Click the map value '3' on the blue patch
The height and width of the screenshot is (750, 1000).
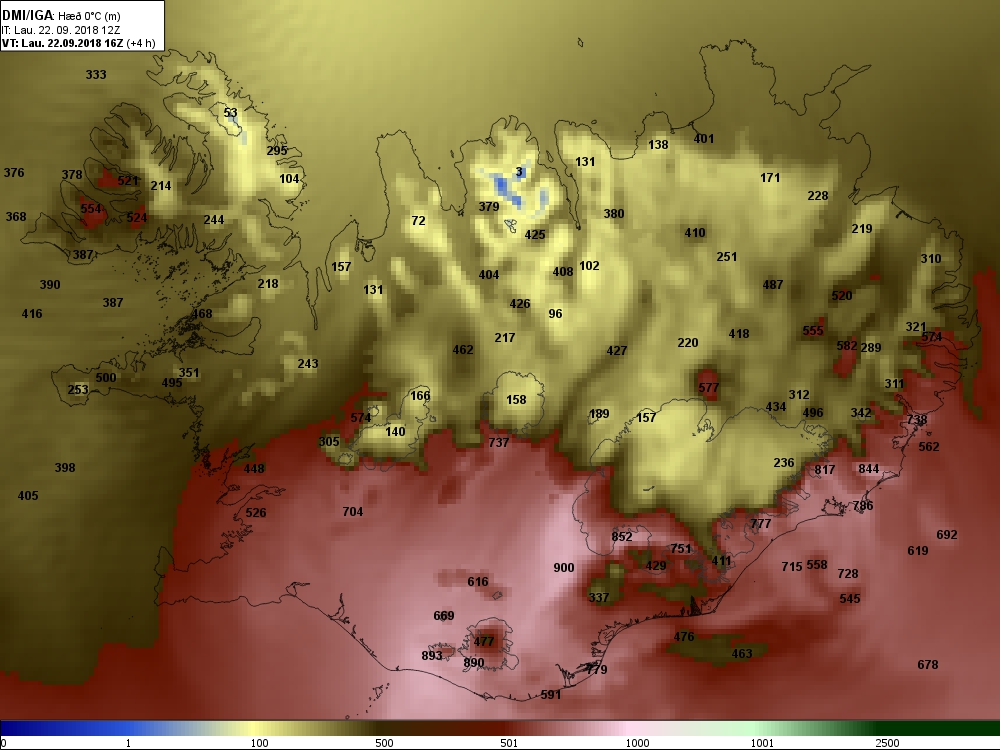point(519,172)
